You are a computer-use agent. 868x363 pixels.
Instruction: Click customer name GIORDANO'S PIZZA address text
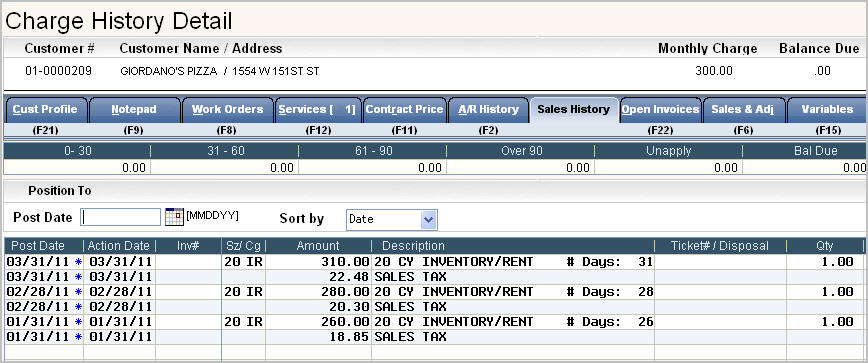219,71
